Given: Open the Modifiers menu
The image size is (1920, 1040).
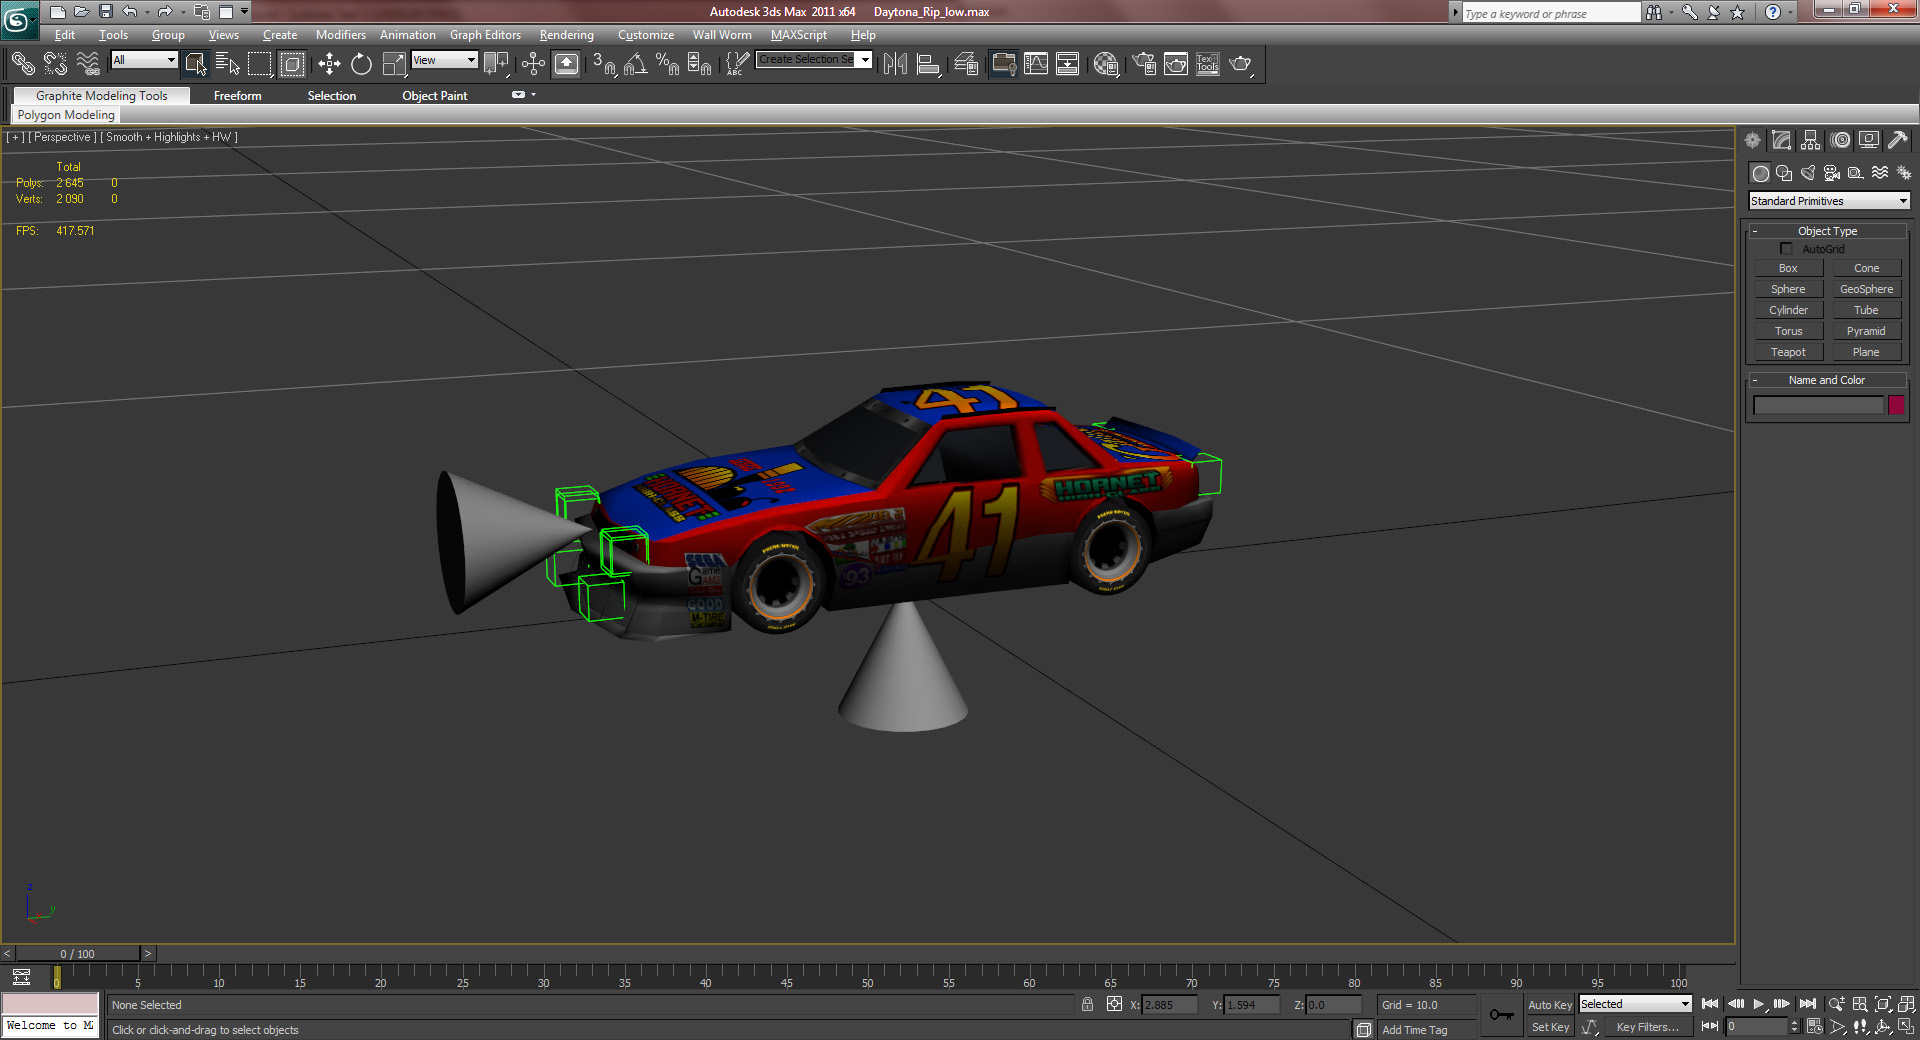Looking at the screenshot, I should click(340, 35).
